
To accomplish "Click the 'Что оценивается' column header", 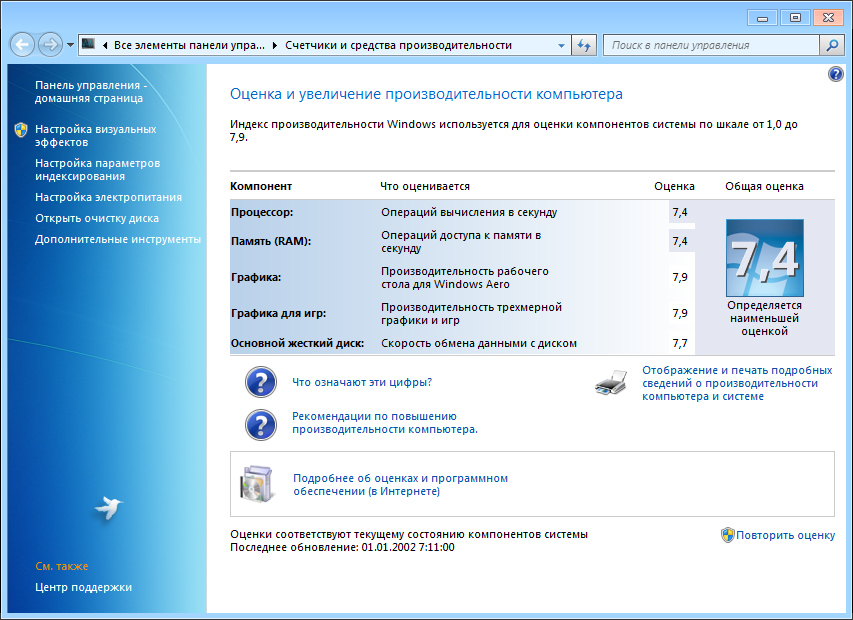I will (425, 187).
